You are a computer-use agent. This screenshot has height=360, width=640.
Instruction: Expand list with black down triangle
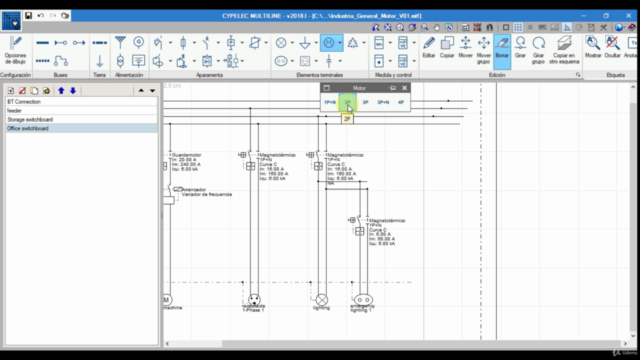coord(152,91)
